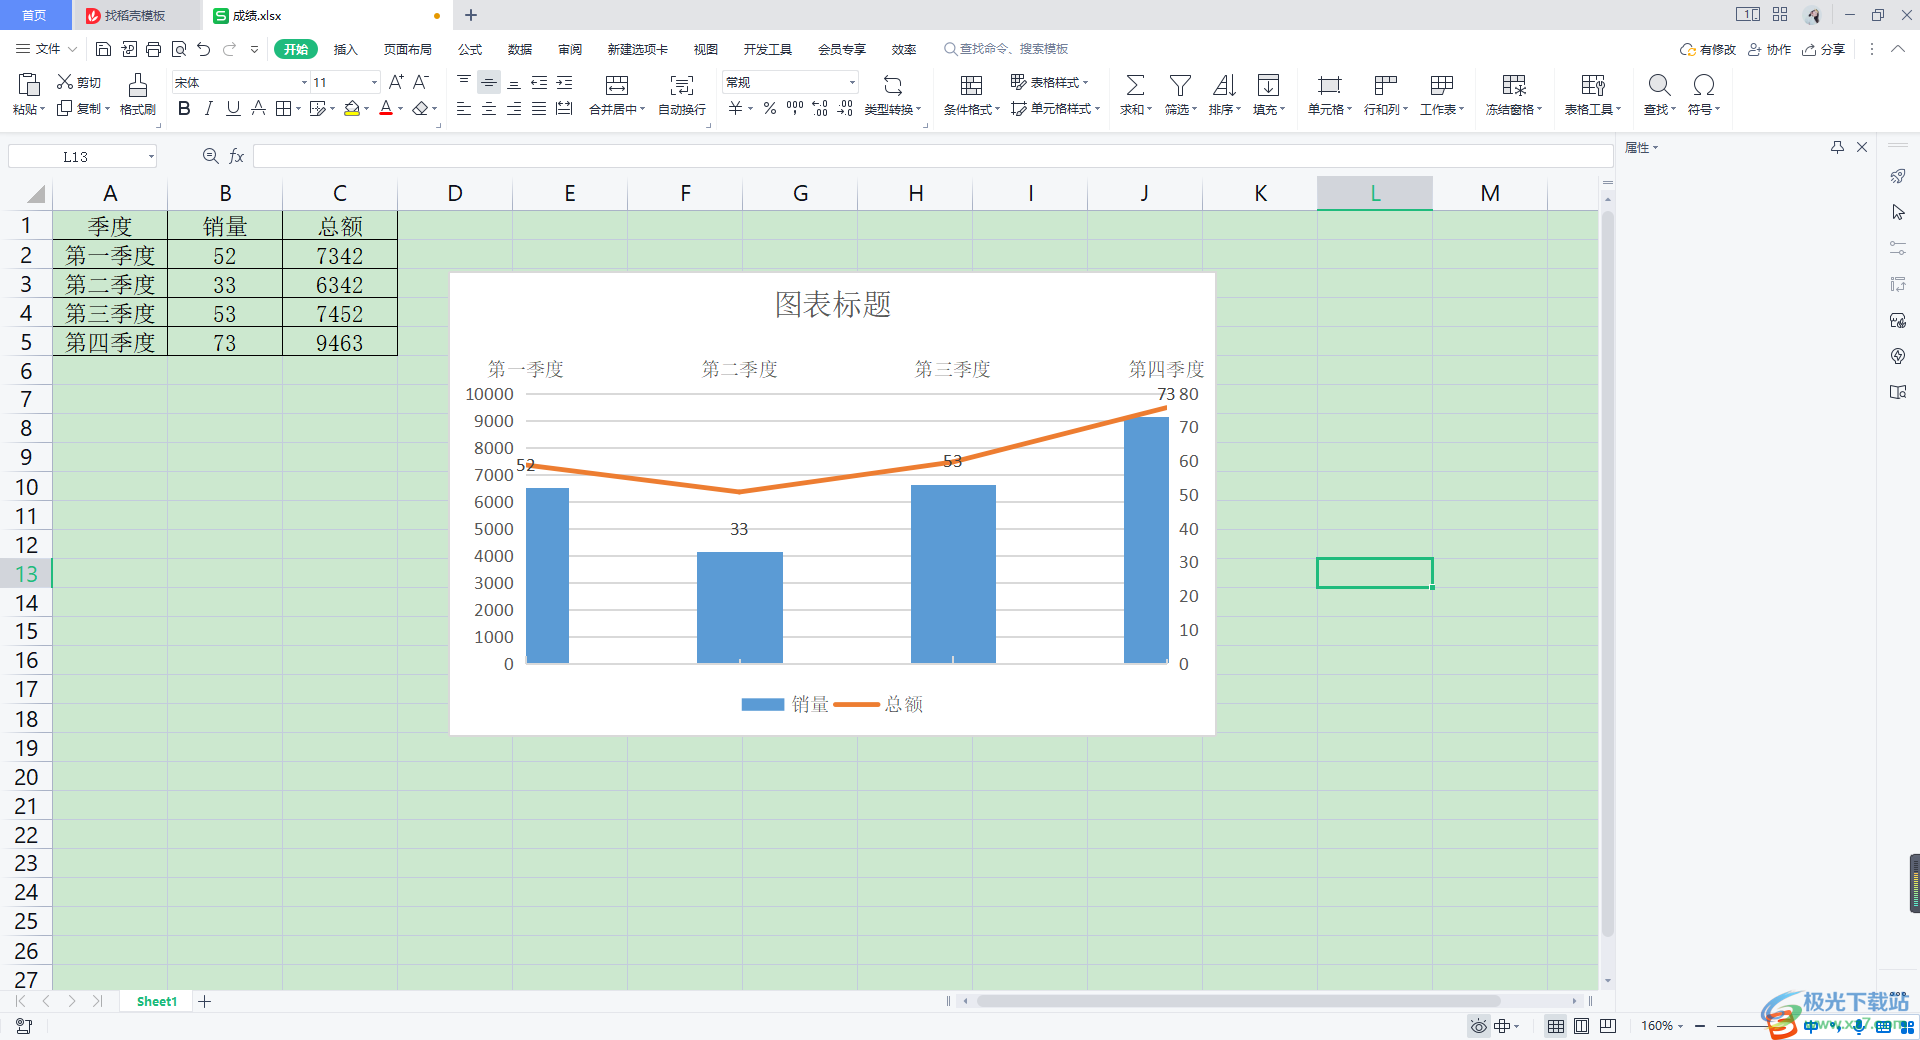Image resolution: width=1920 pixels, height=1040 pixels.
Task: Click the Find (查找) magnifier icon
Action: (x=1659, y=85)
